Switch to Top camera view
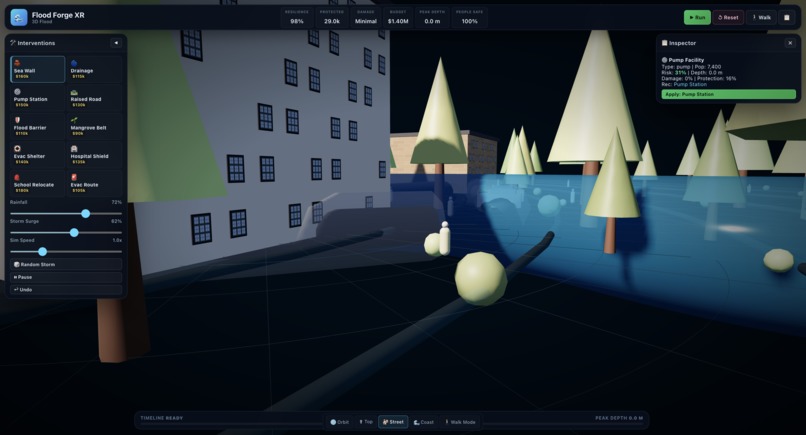This screenshot has height=435, width=806. pyautogui.click(x=365, y=422)
